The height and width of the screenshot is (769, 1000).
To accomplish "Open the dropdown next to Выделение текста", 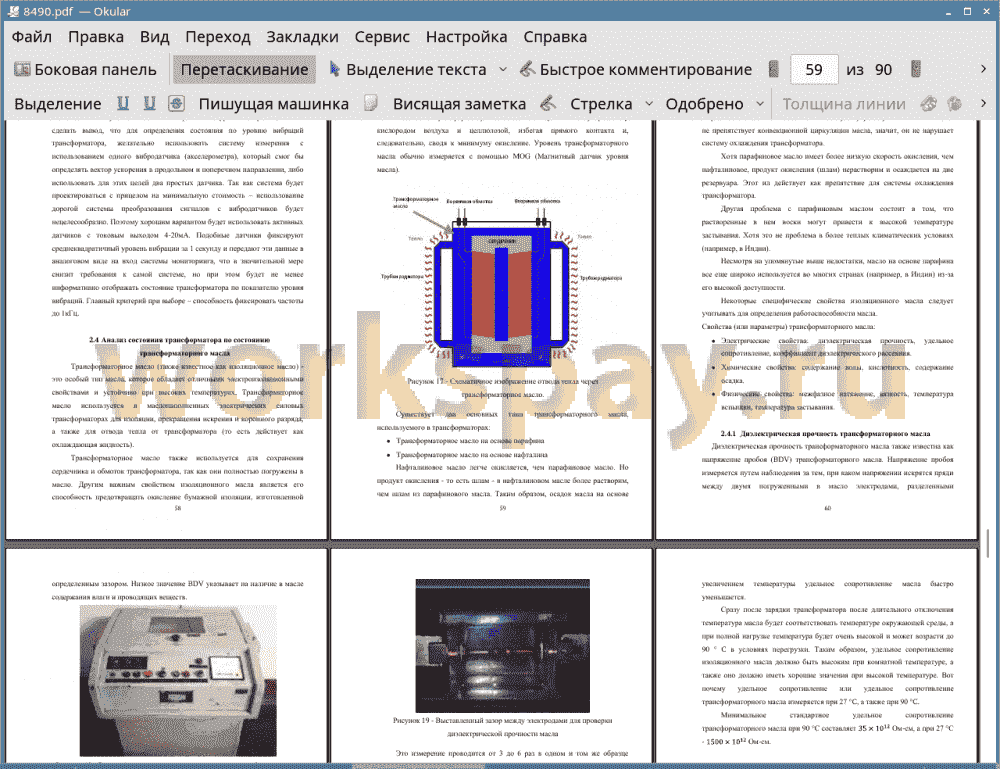I will point(503,69).
